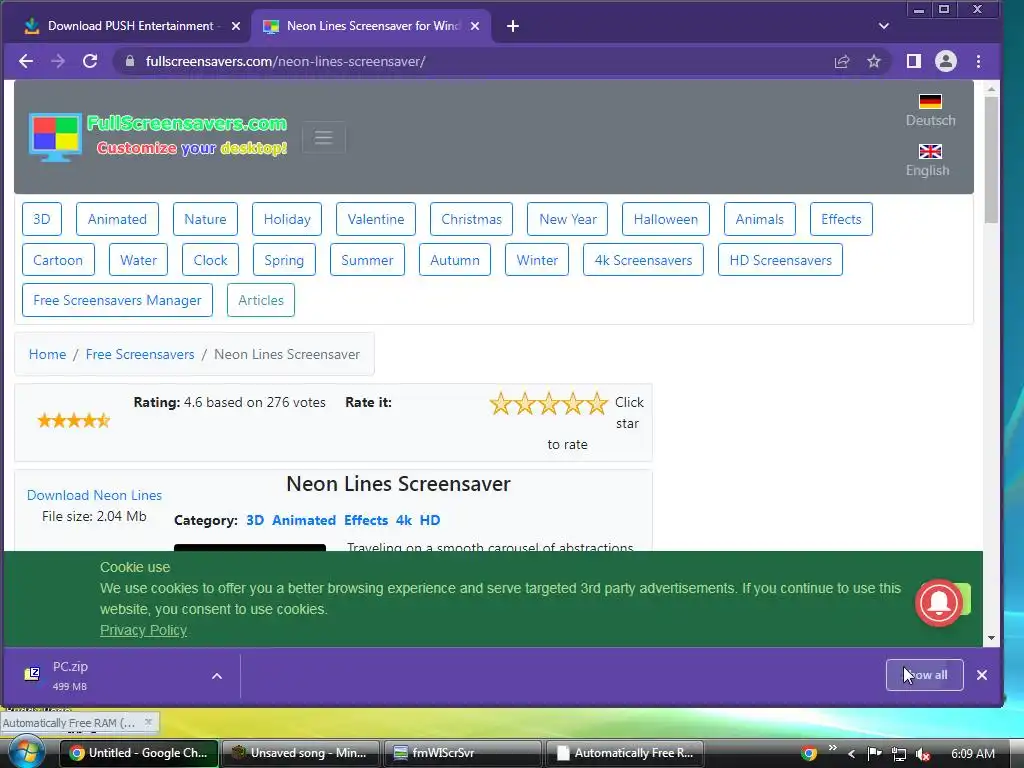Switch to fmWIScrSvr taskbar item

tap(462, 753)
